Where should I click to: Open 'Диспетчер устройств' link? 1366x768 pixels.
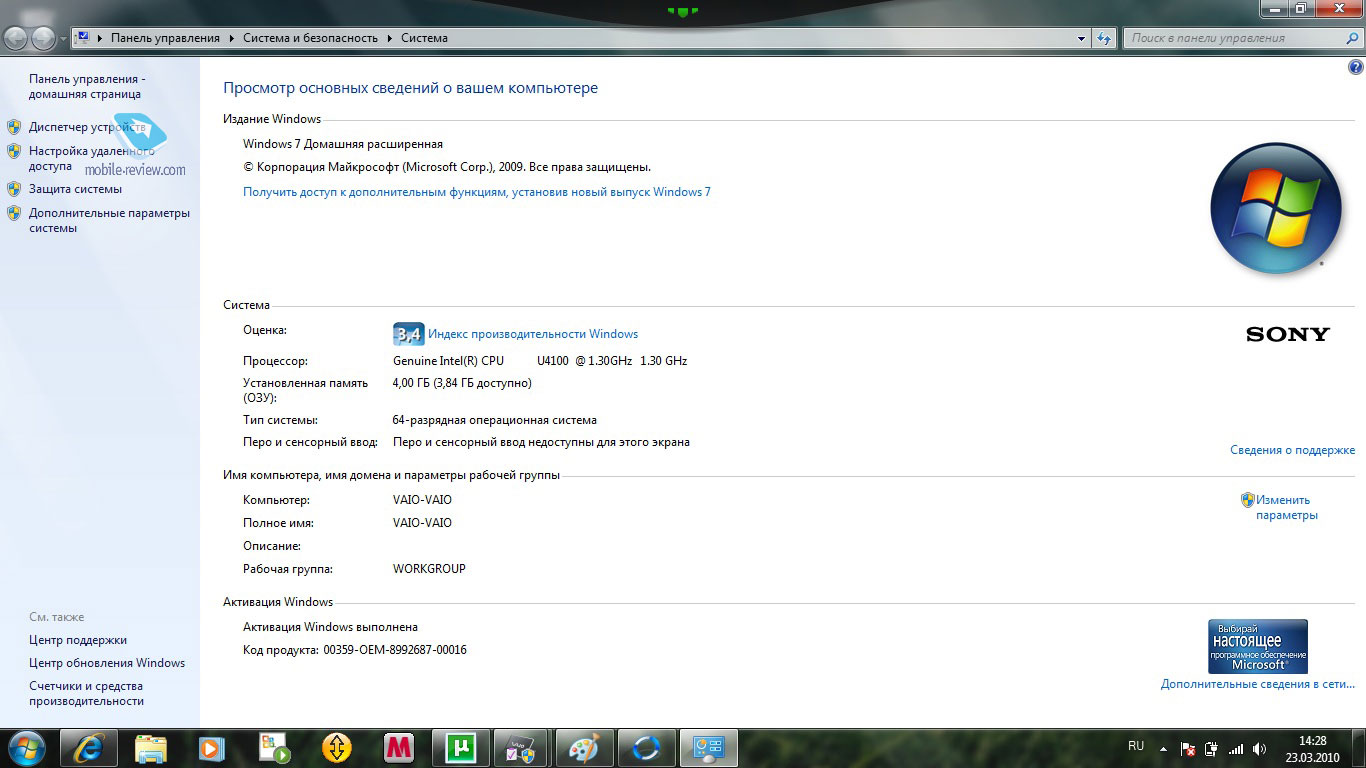point(87,127)
